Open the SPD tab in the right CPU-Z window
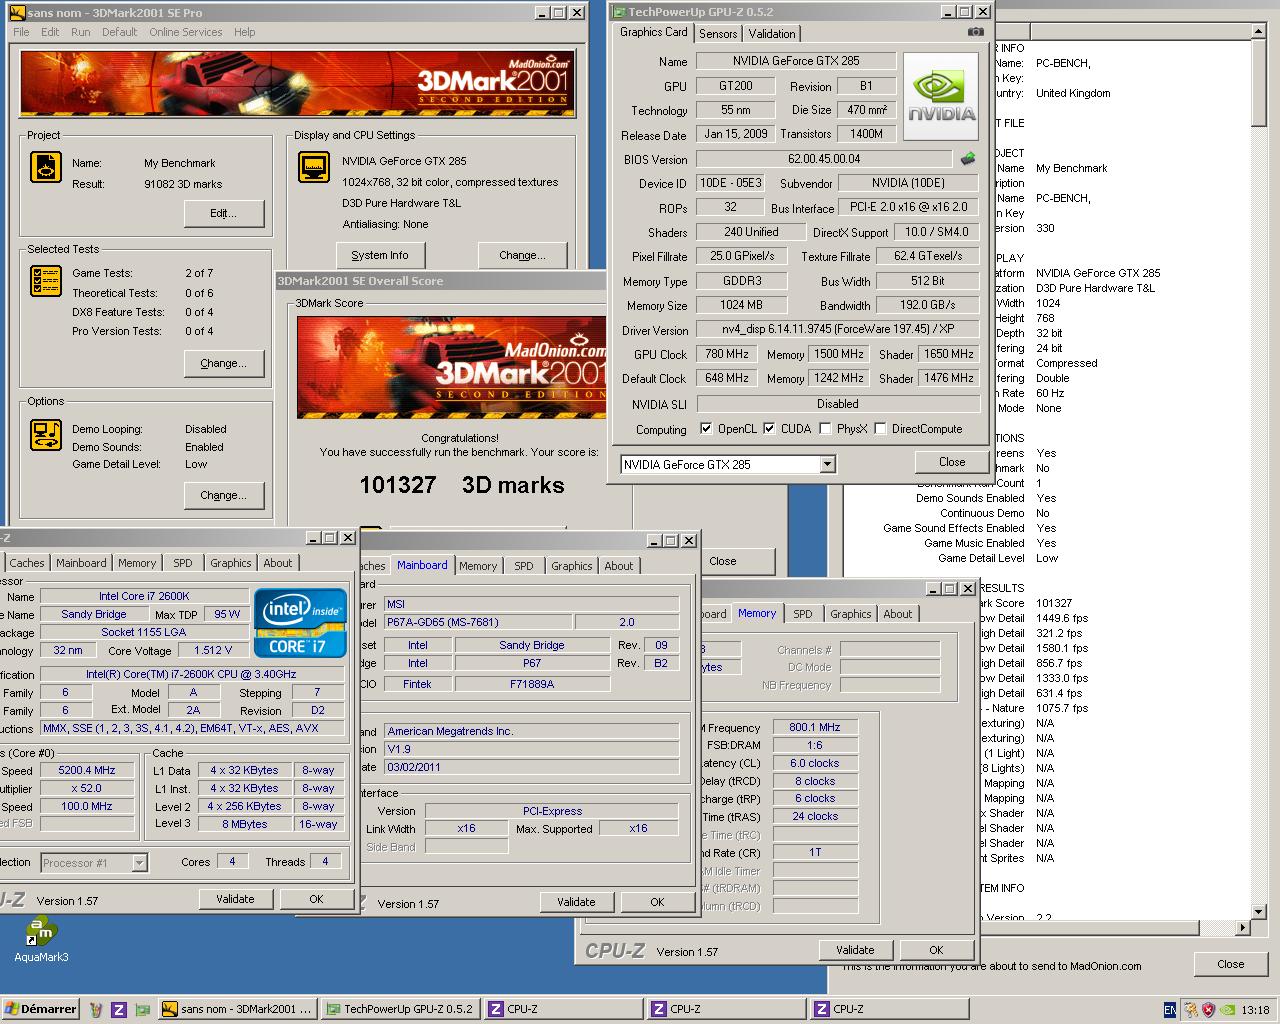Viewport: 1280px width, 1024px height. tap(803, 614)
